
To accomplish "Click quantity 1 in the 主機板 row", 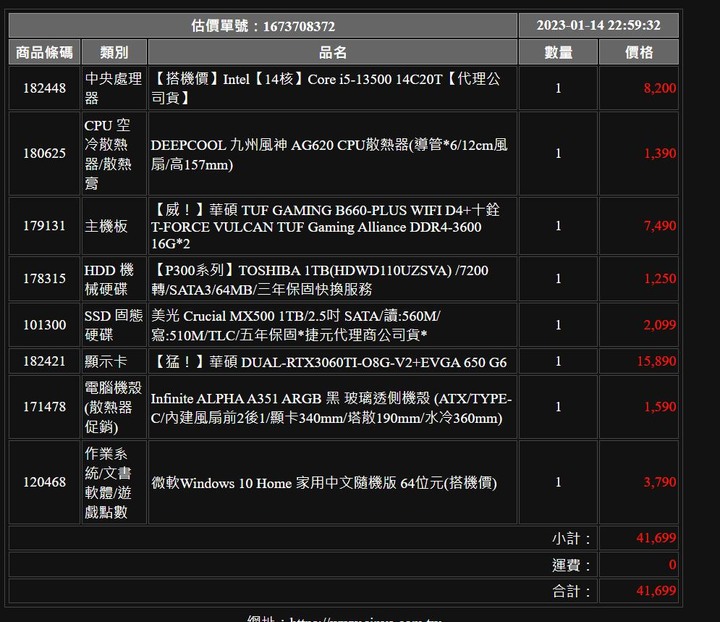I will click(558, 226).
